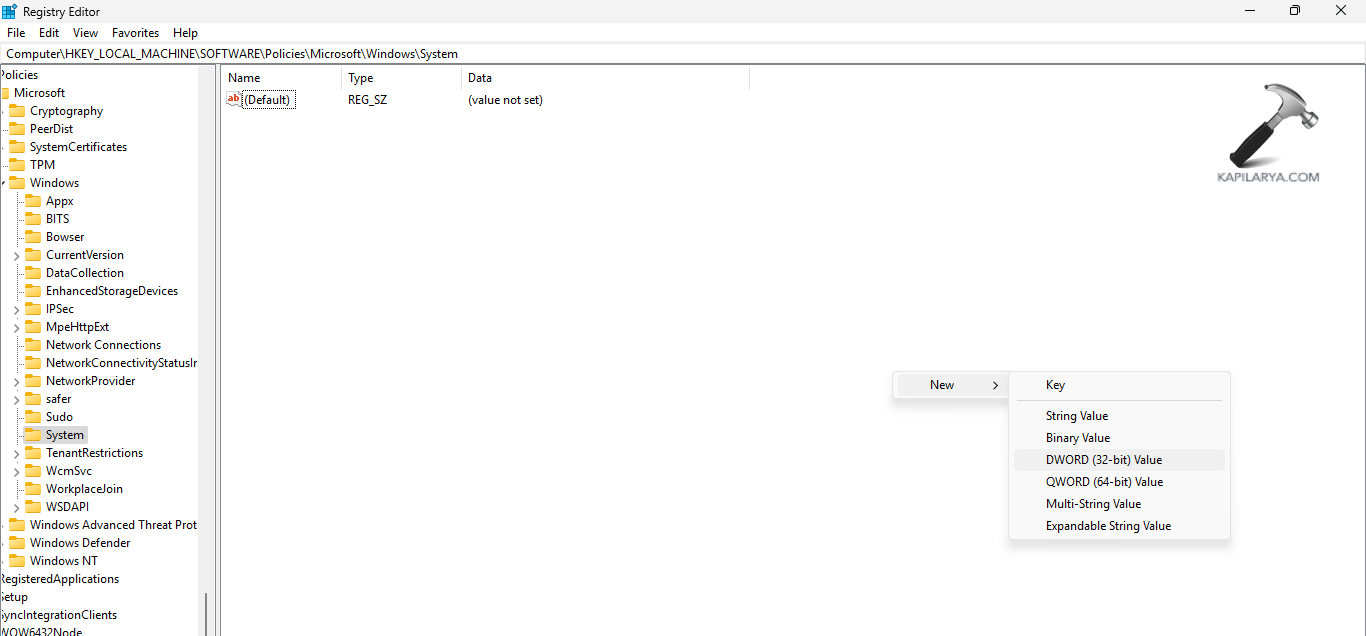Click the SystemCertificates folder icon
The image size is (1366, 636).
point(17,147)
